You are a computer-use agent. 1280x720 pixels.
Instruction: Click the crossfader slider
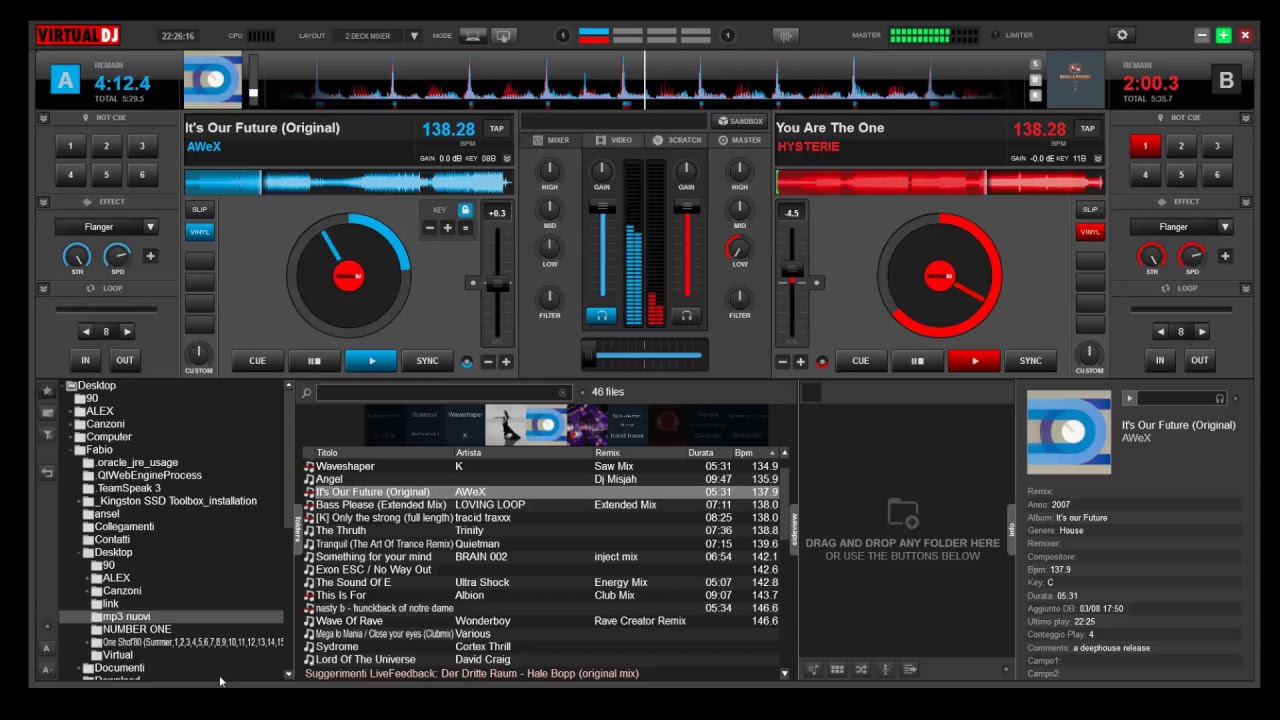coord(645,354)
